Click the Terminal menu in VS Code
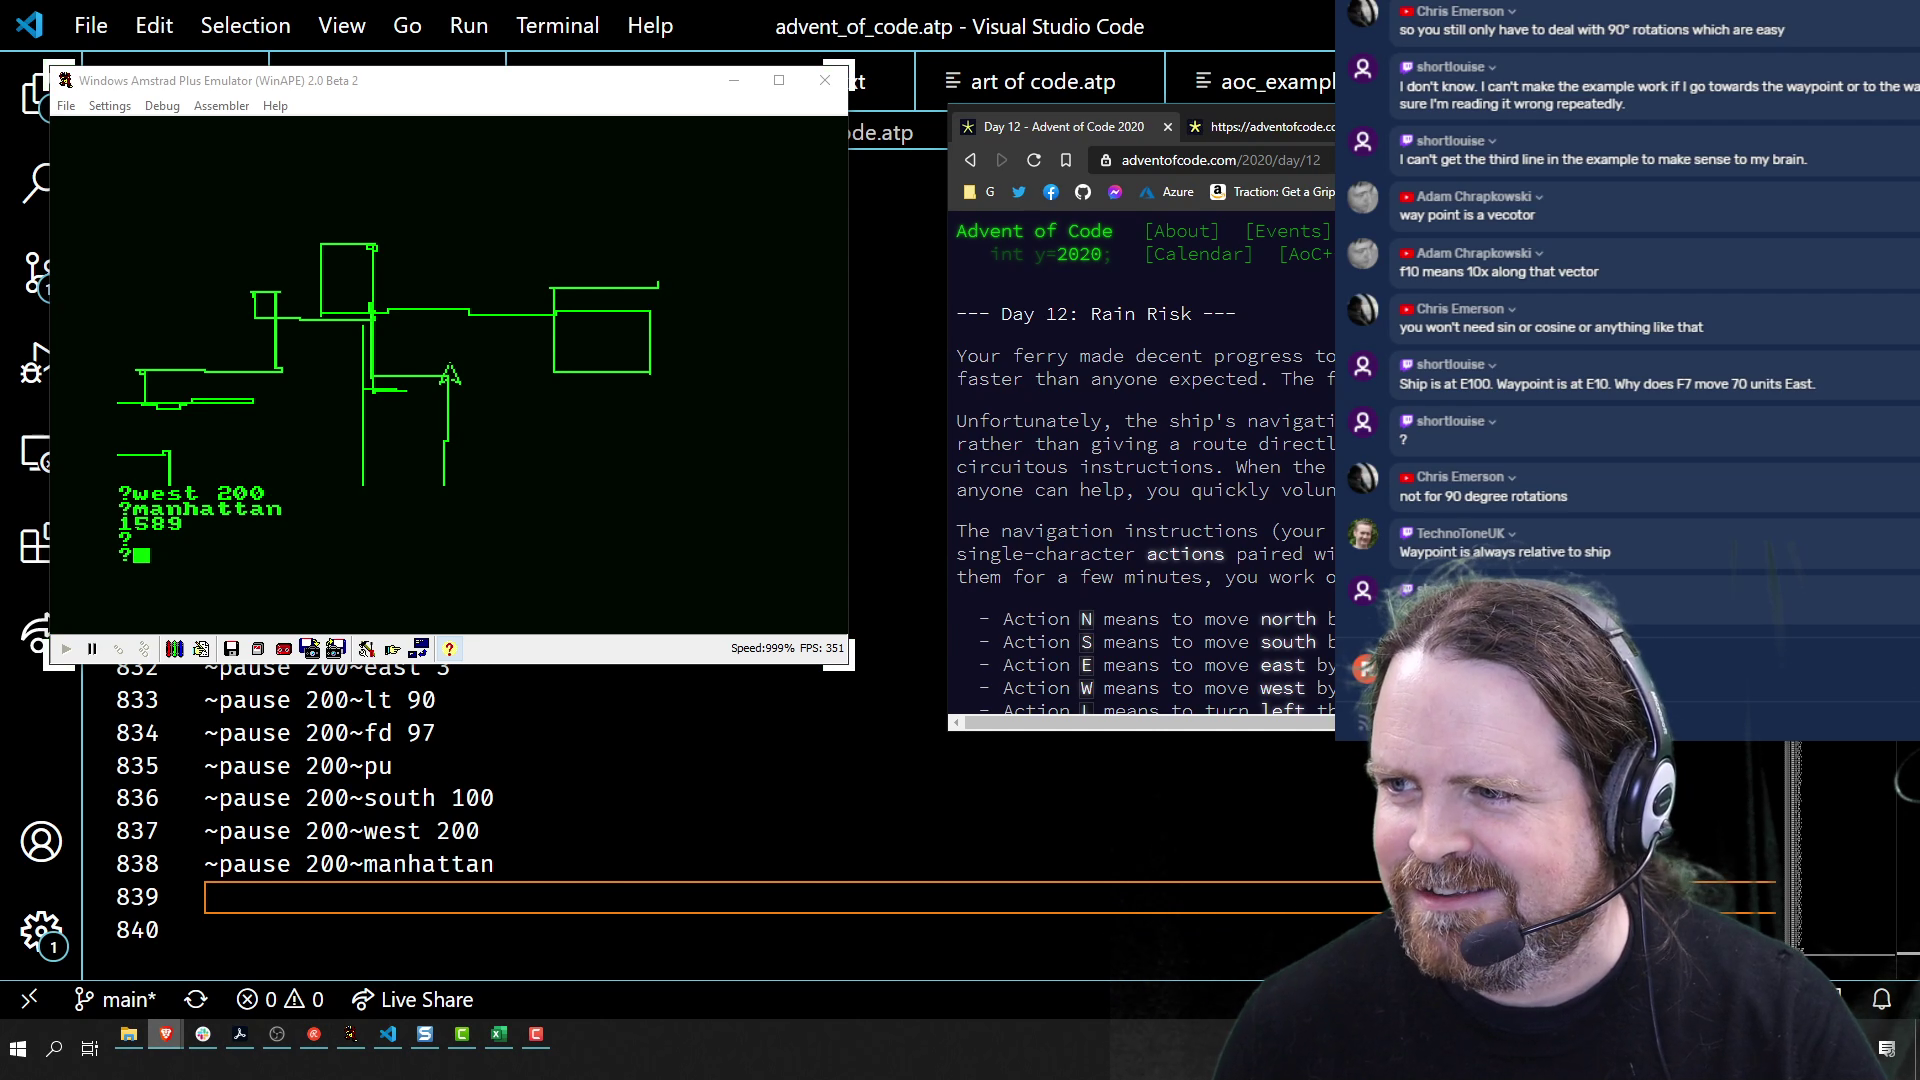 (558, 26)
